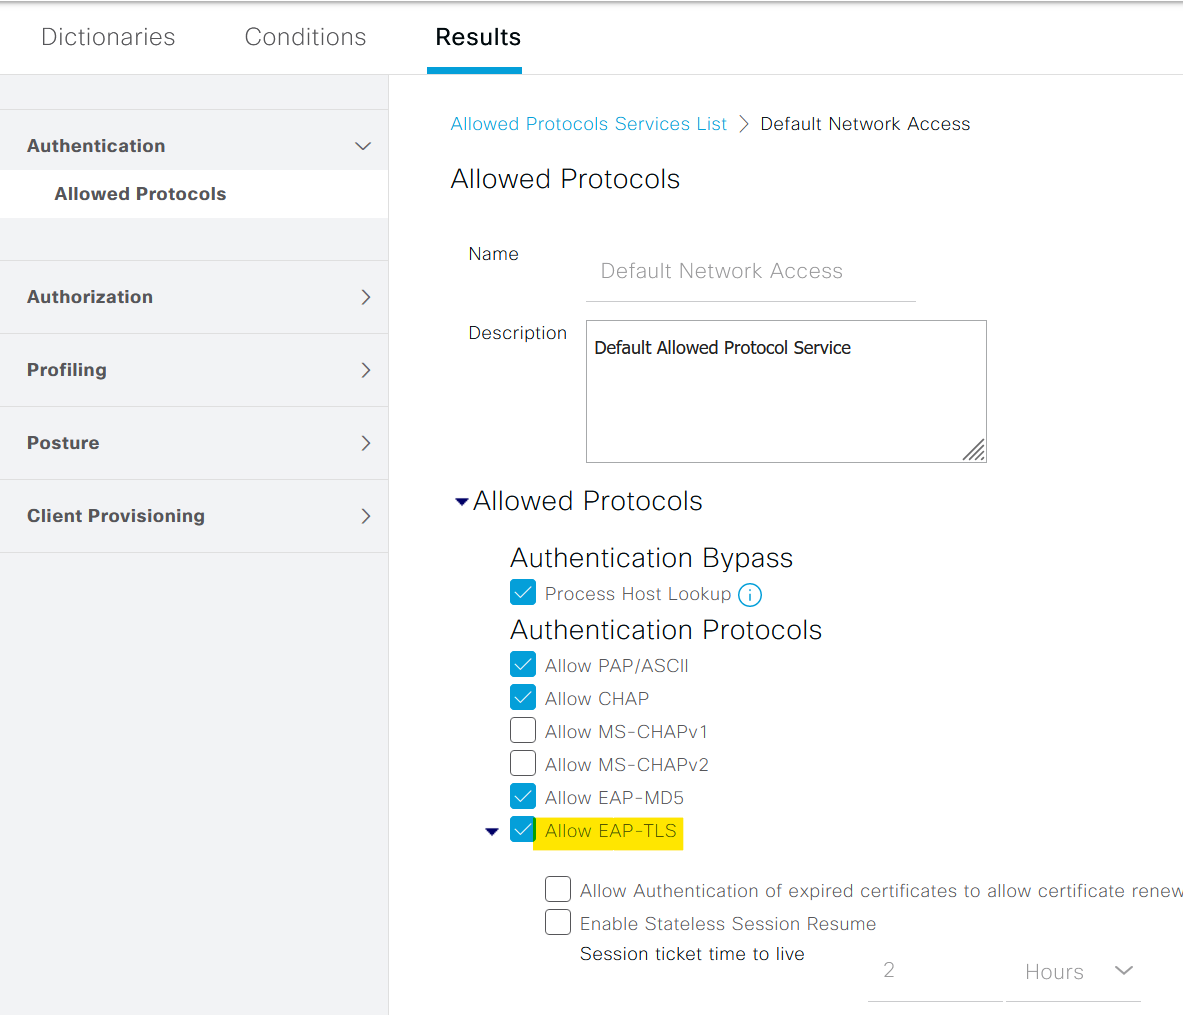Image resolution: width=1183 pixels, height=1015 pixels.
Task: Enable the Allow MS-CHAPv2 checkbox
Action: pos(523,764)
